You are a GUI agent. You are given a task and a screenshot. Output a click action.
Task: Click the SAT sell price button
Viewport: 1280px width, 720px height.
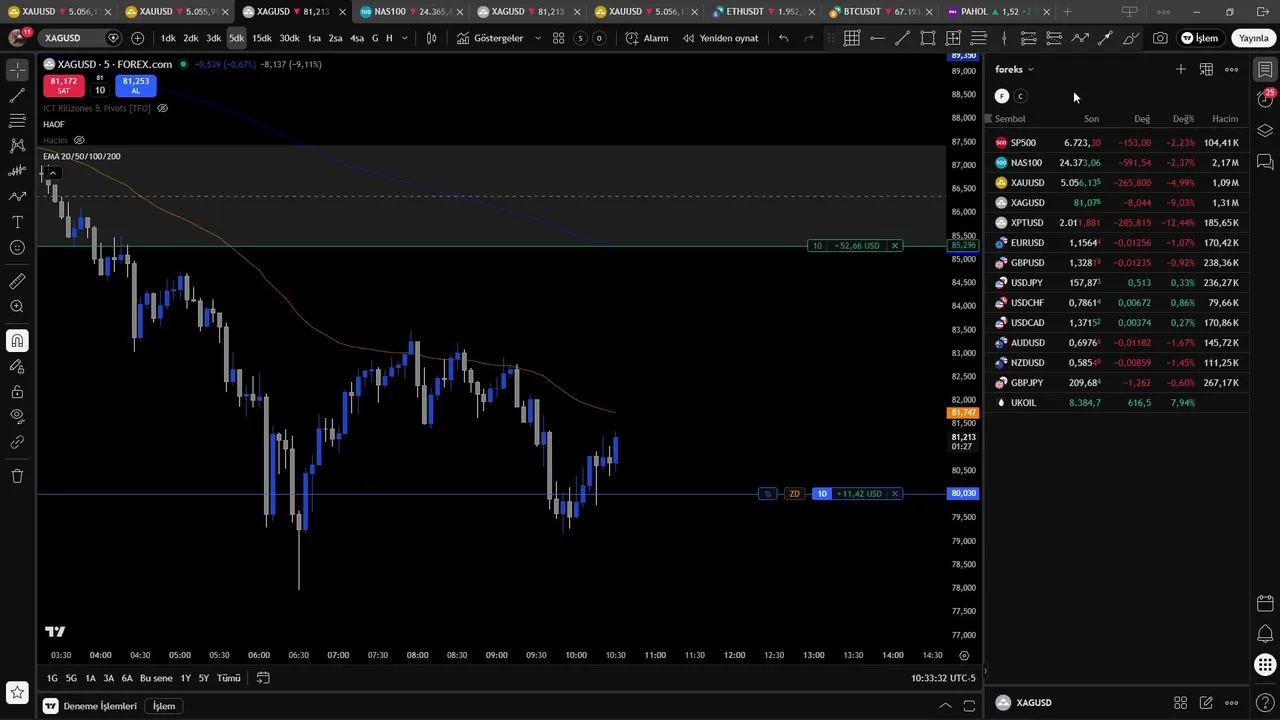pyautogui.click(x=63, y=85)
